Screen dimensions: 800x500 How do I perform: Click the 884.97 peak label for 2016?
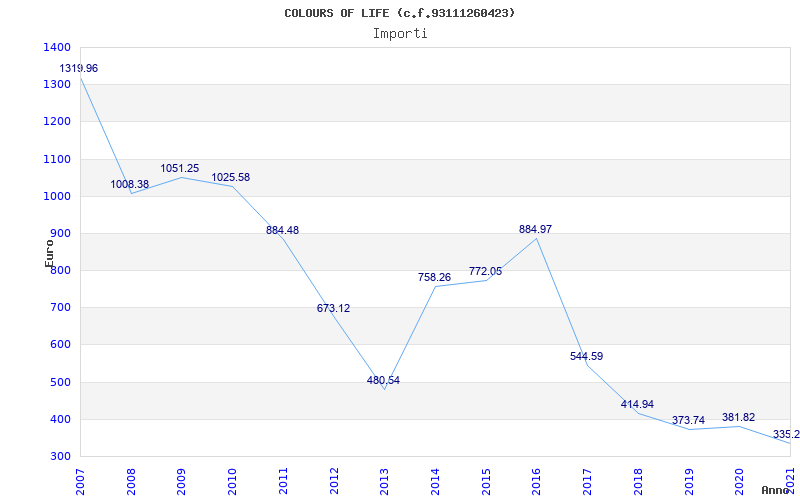pos(535,229)
